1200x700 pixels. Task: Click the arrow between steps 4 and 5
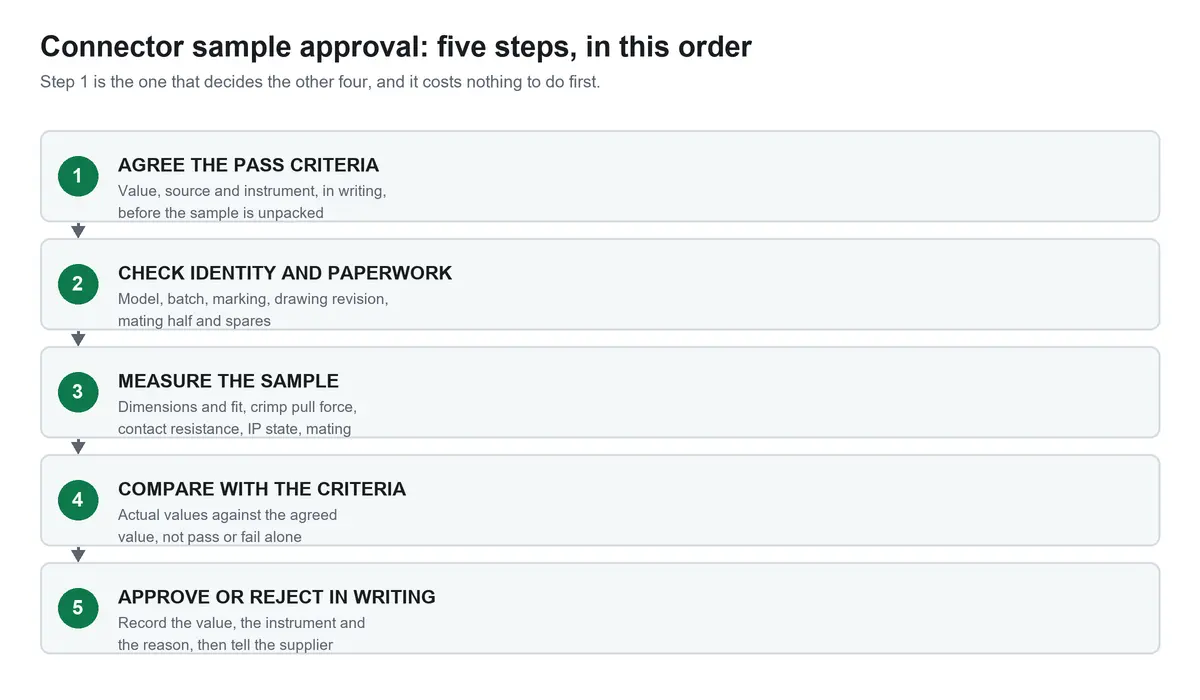[78, 555]
